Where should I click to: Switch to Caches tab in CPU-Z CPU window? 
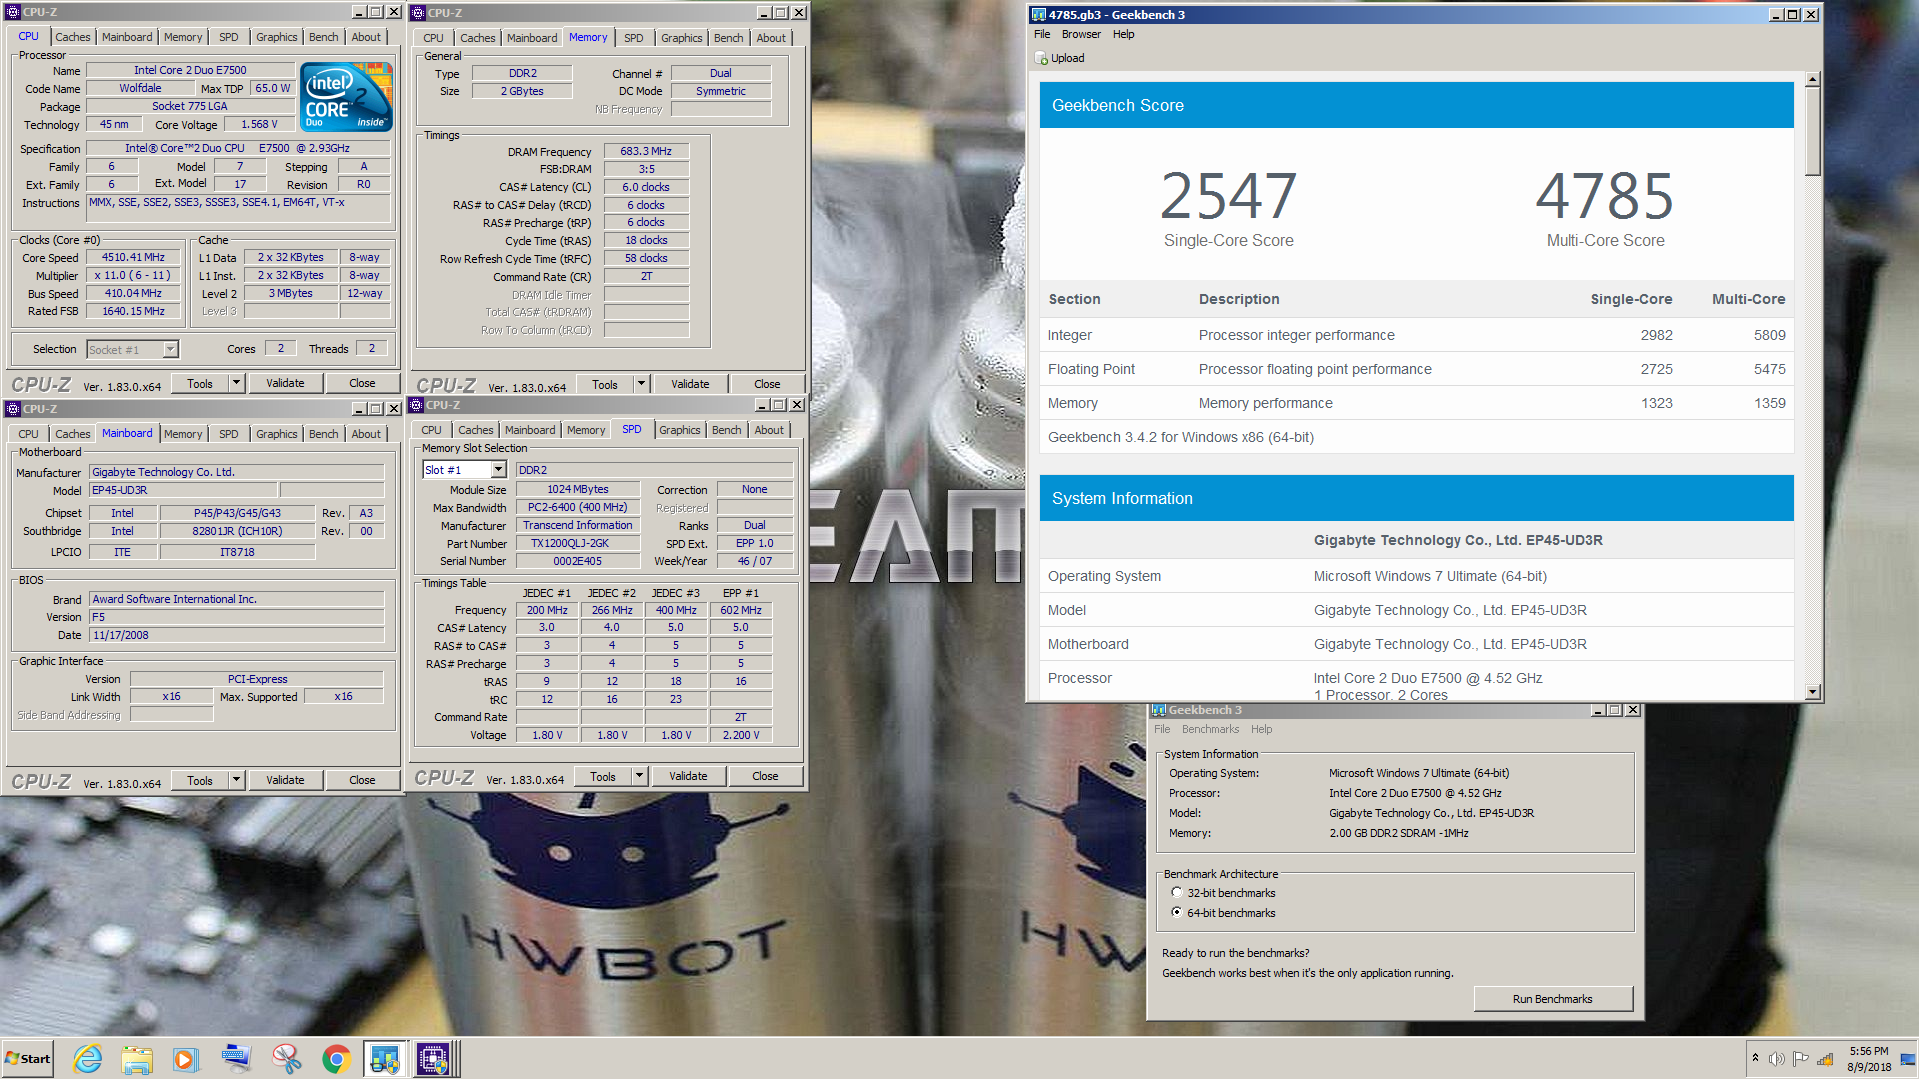point(72,37)
